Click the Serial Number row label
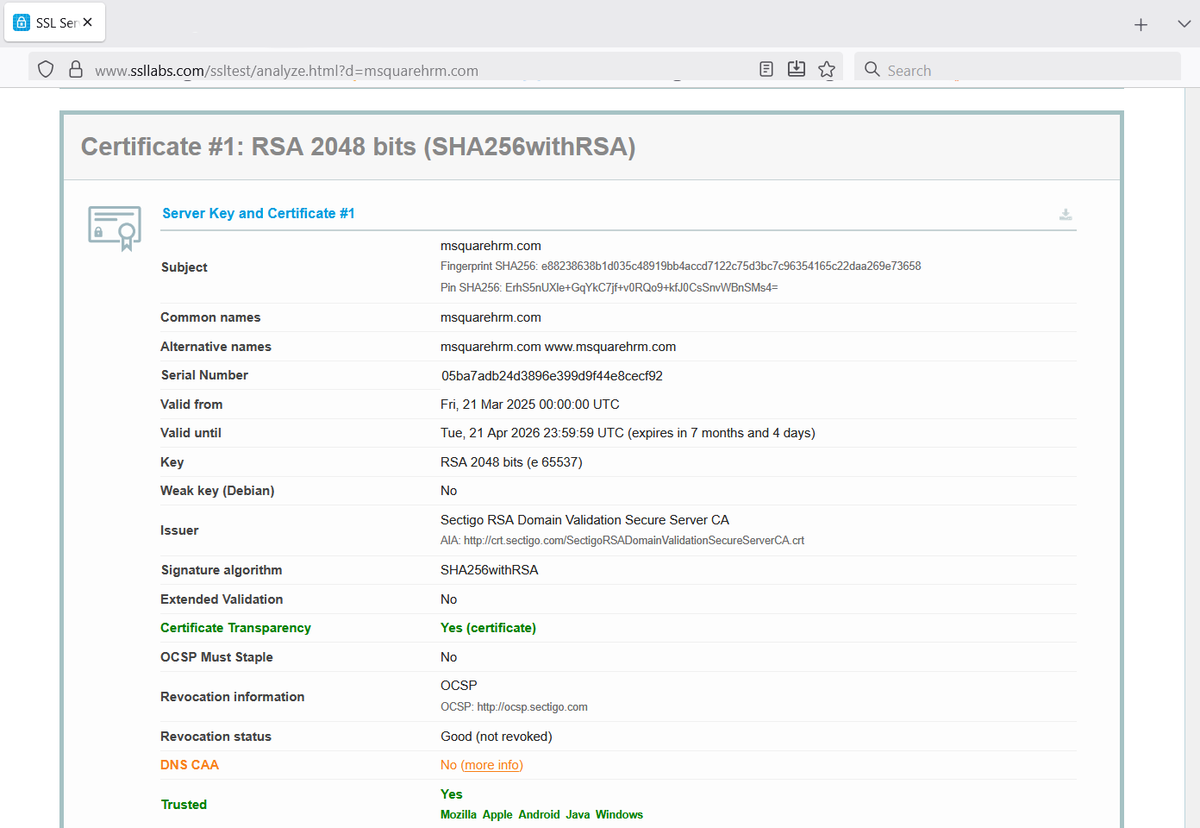 (x=205, y=376)
